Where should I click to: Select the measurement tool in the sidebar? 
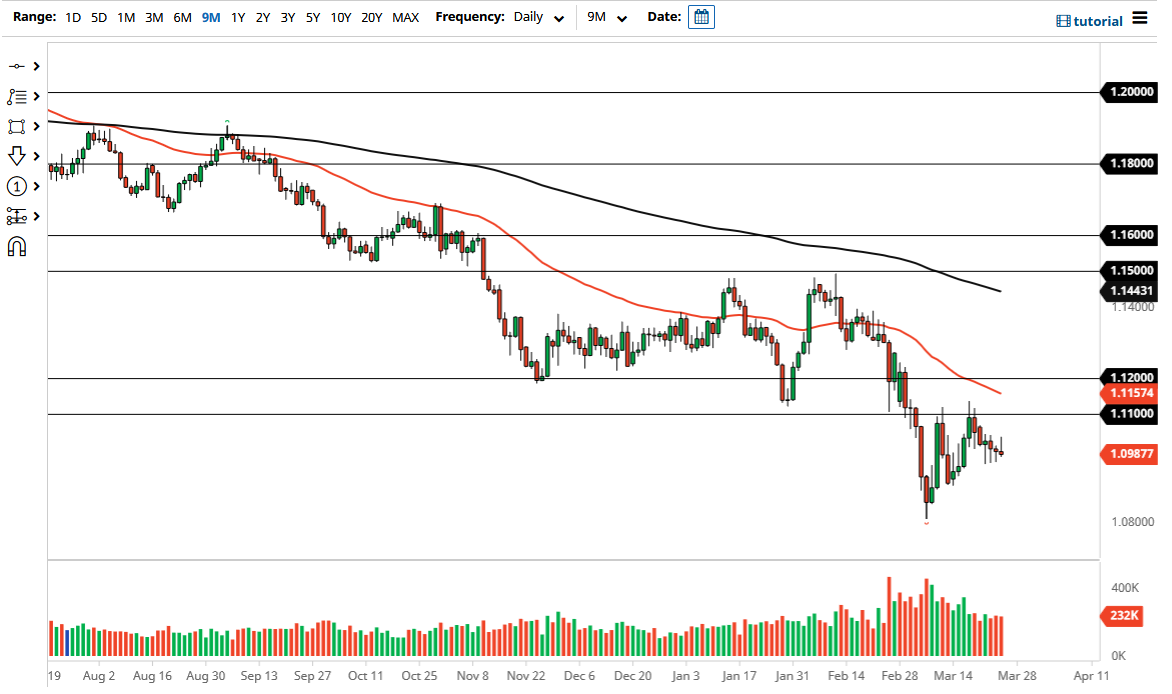[x=16, y=216]
